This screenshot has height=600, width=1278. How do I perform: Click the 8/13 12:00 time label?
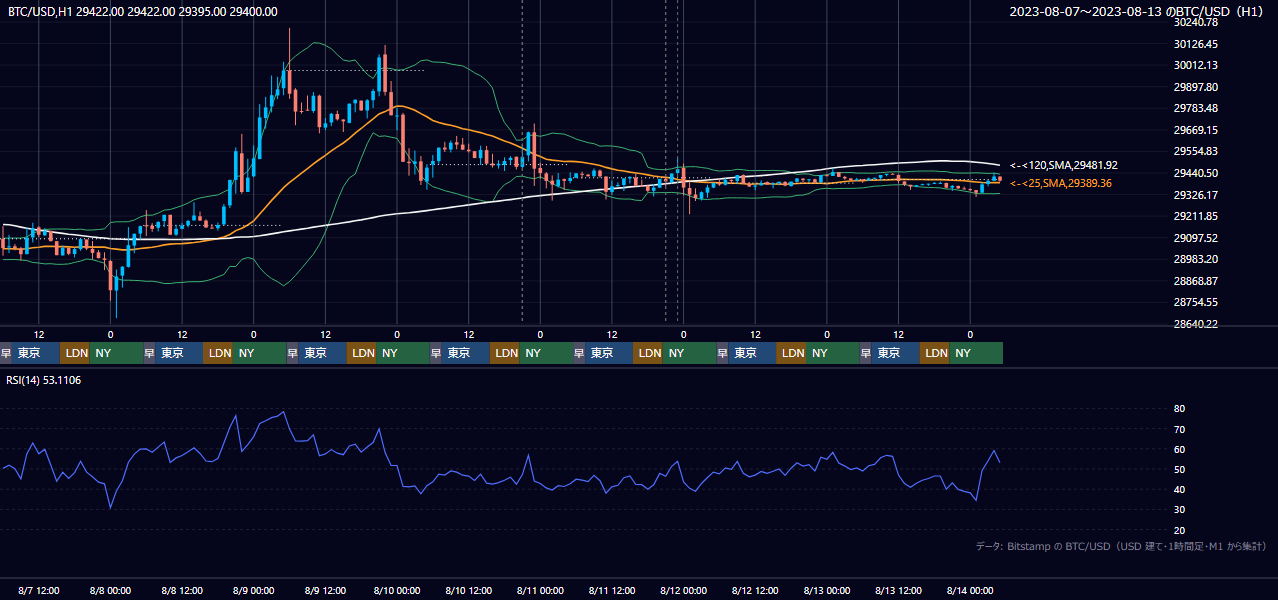[x=898, y=591]
